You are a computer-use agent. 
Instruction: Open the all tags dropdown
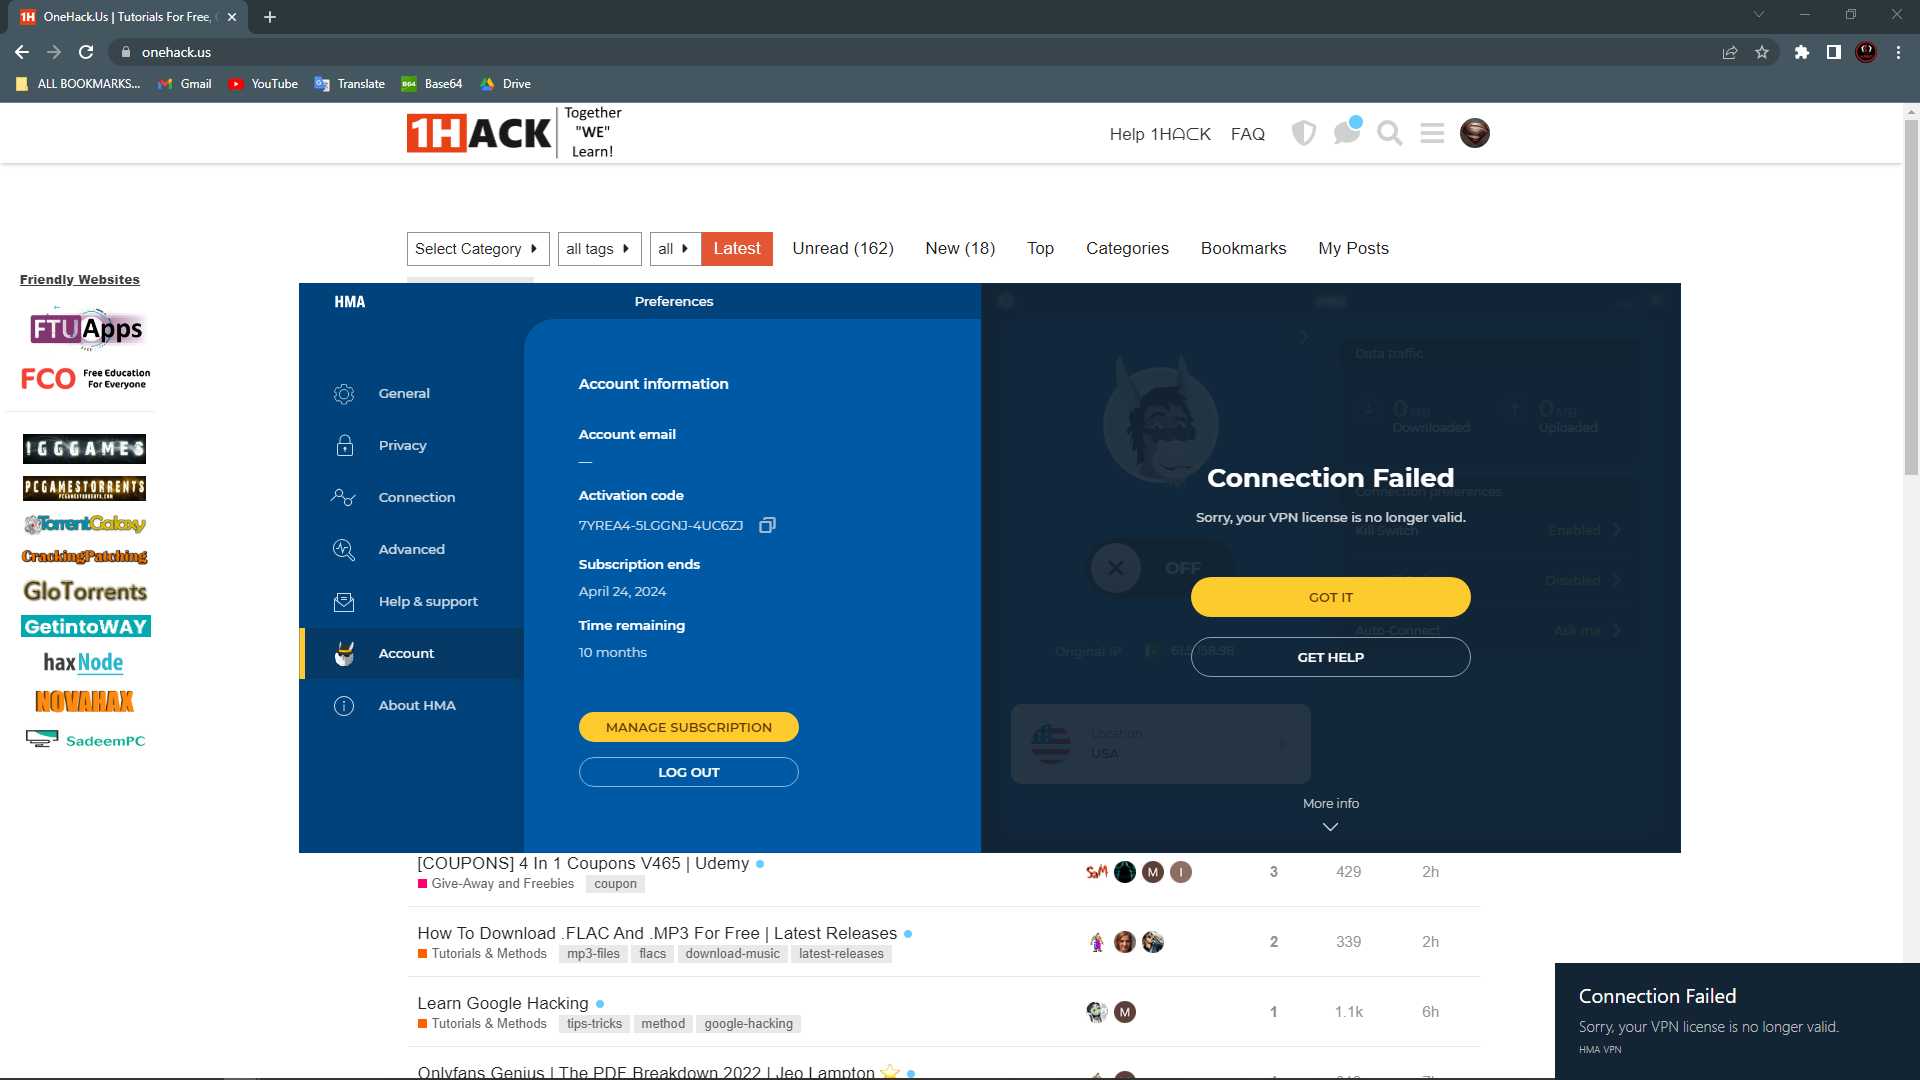[598, 249]
